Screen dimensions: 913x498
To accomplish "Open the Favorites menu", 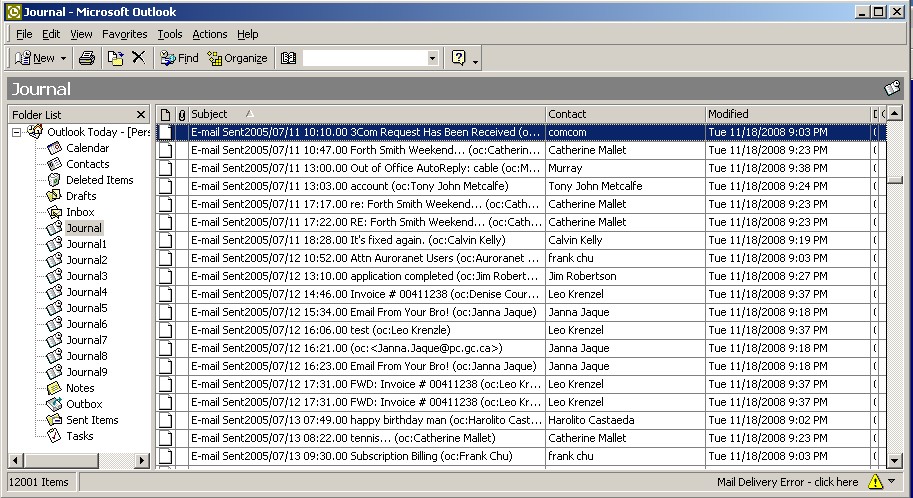I will click(124, 34).
